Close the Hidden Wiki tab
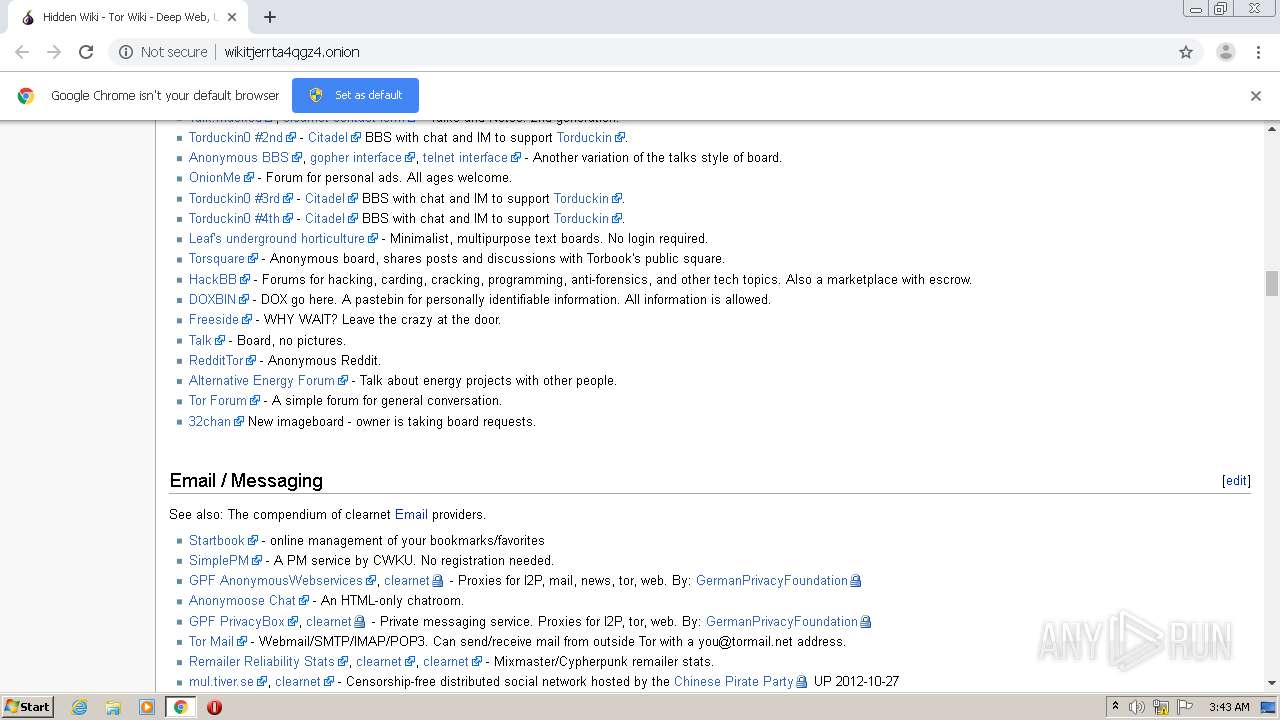The width and height of the screenshot is (1280, 720). click(232, 17)
